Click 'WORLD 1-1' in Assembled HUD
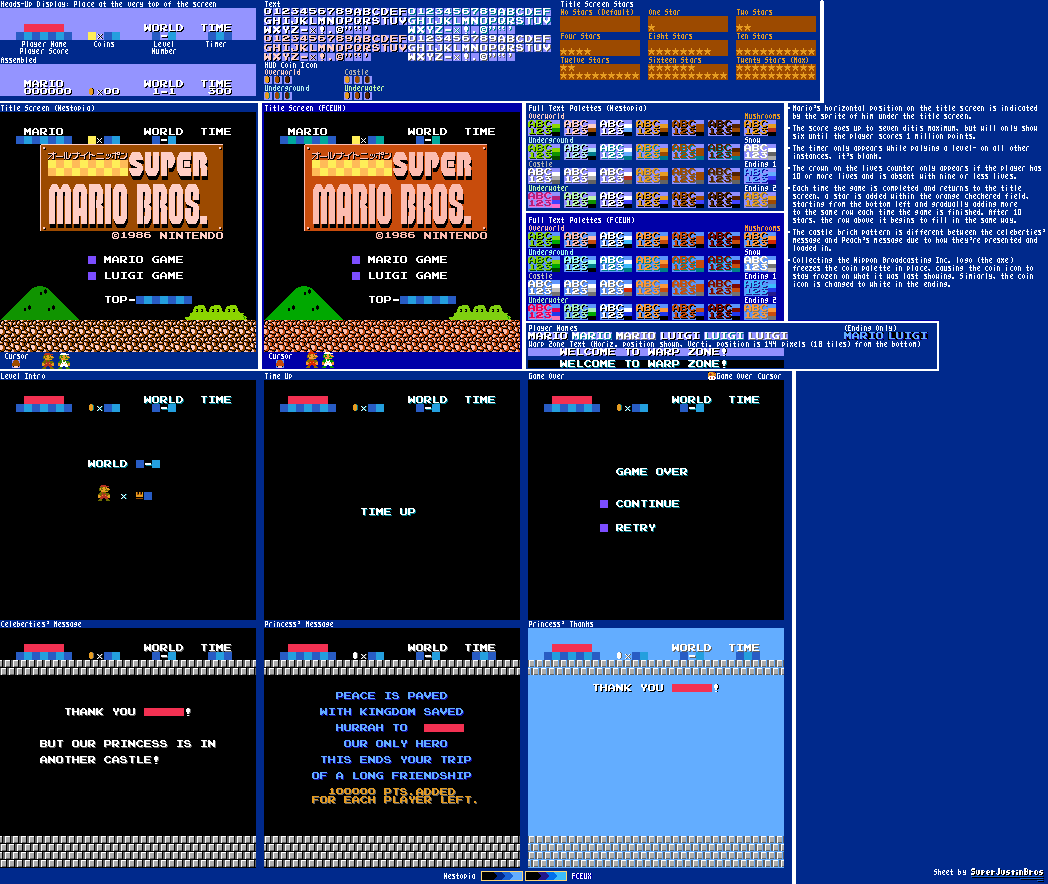The image size is (1048, 884). pos(164,87)
